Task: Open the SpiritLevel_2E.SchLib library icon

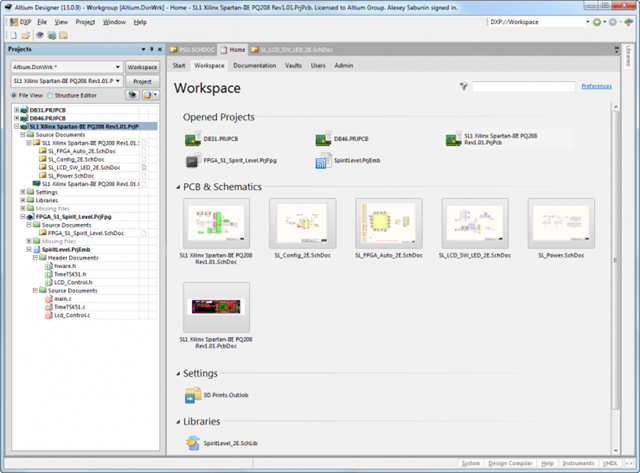Action: (193, 443)
